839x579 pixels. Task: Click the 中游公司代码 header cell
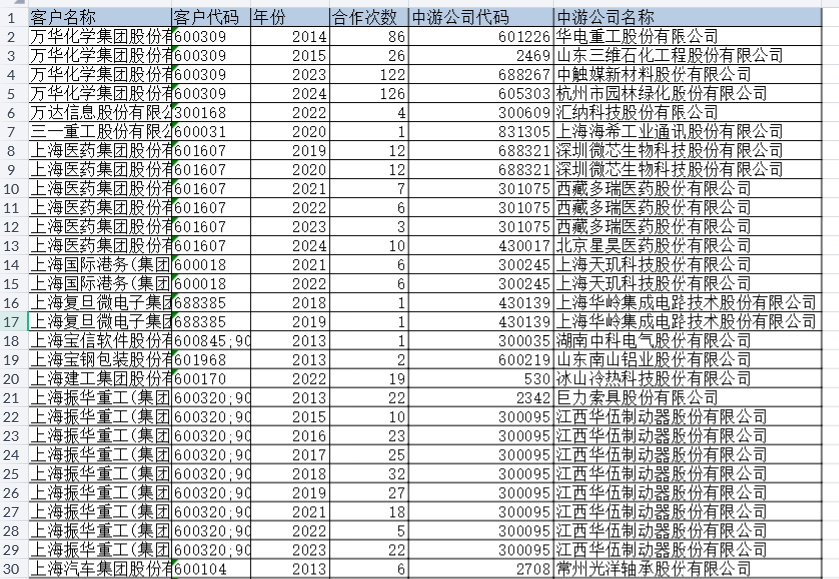(x=480, y=17)
